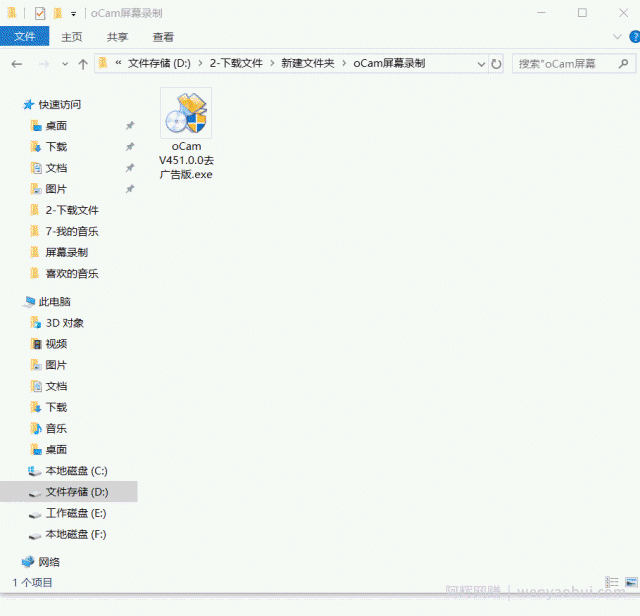This screenshot has width=640, height=616.
Task: Open the chevron after 2-下载文件 in path
Action: tap(272, 64)
